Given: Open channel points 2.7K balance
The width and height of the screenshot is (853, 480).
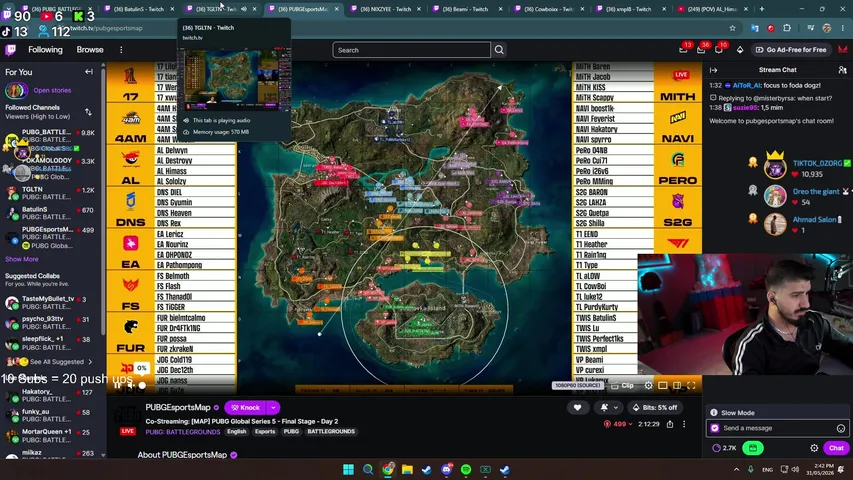Looking at the screenshot, I should pos(724,448).
